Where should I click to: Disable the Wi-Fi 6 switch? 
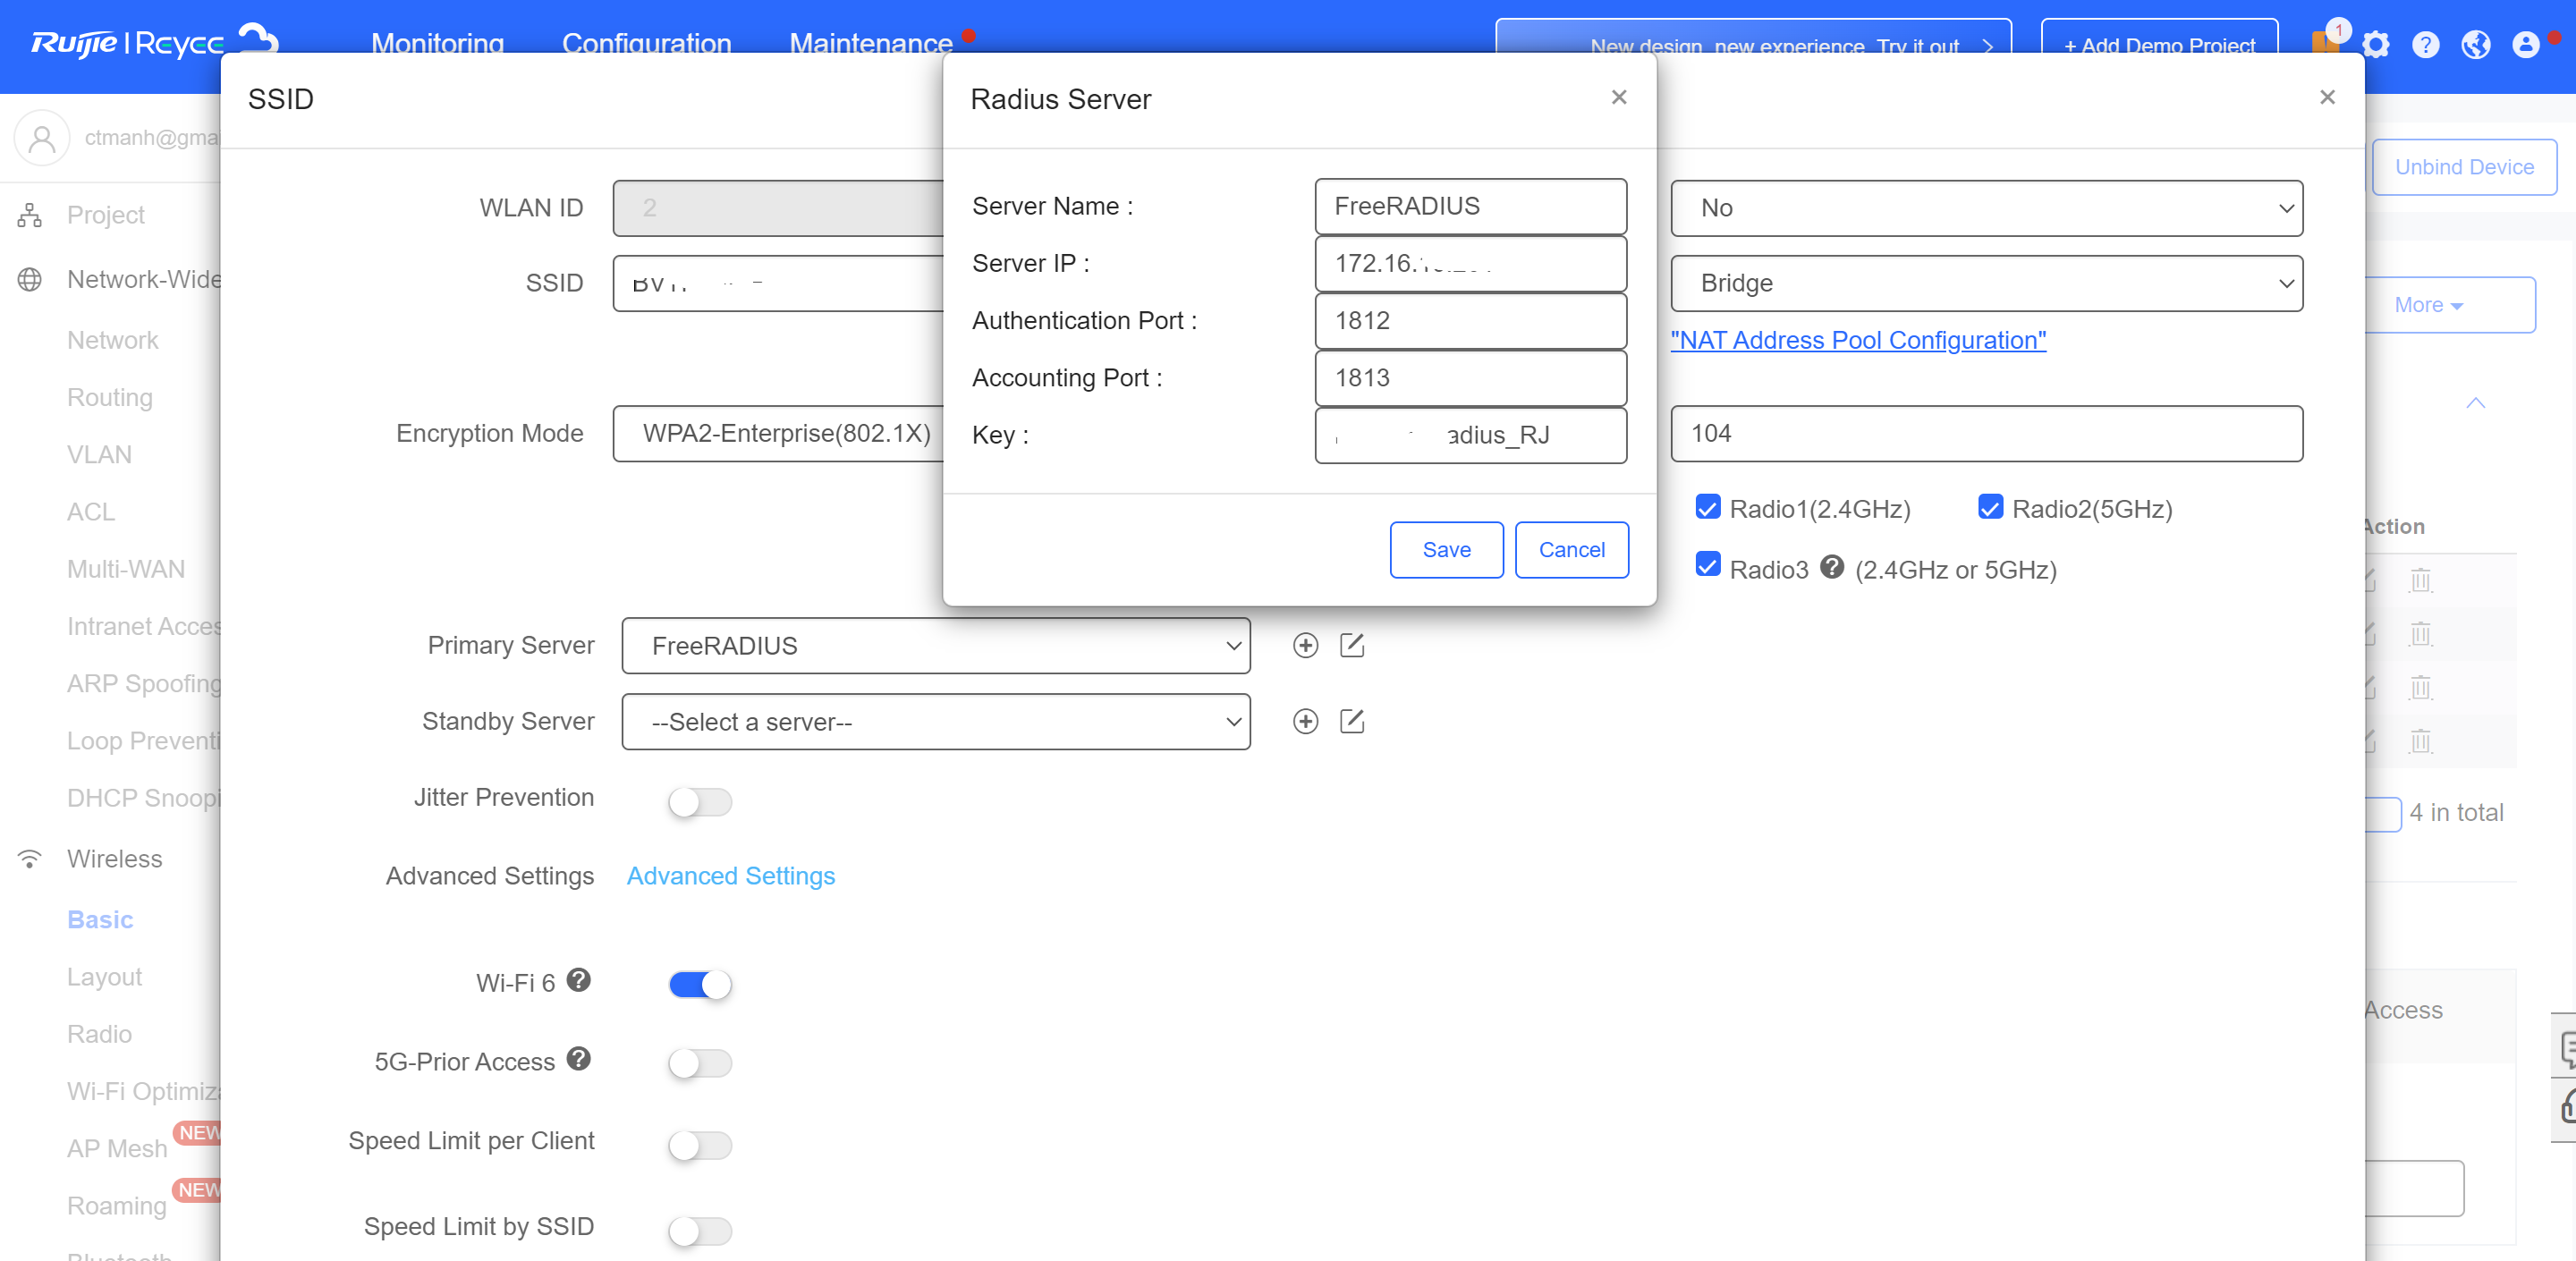(x=700, y=985)
